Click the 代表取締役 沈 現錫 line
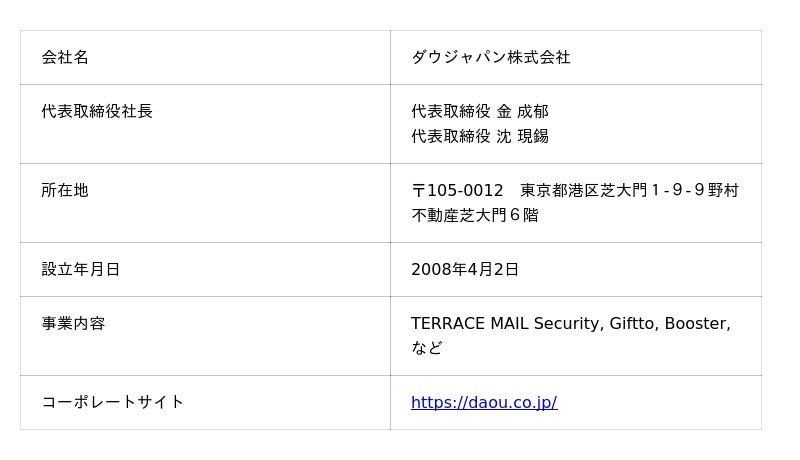The image size is (800, 460). click(x=480, y=137)
